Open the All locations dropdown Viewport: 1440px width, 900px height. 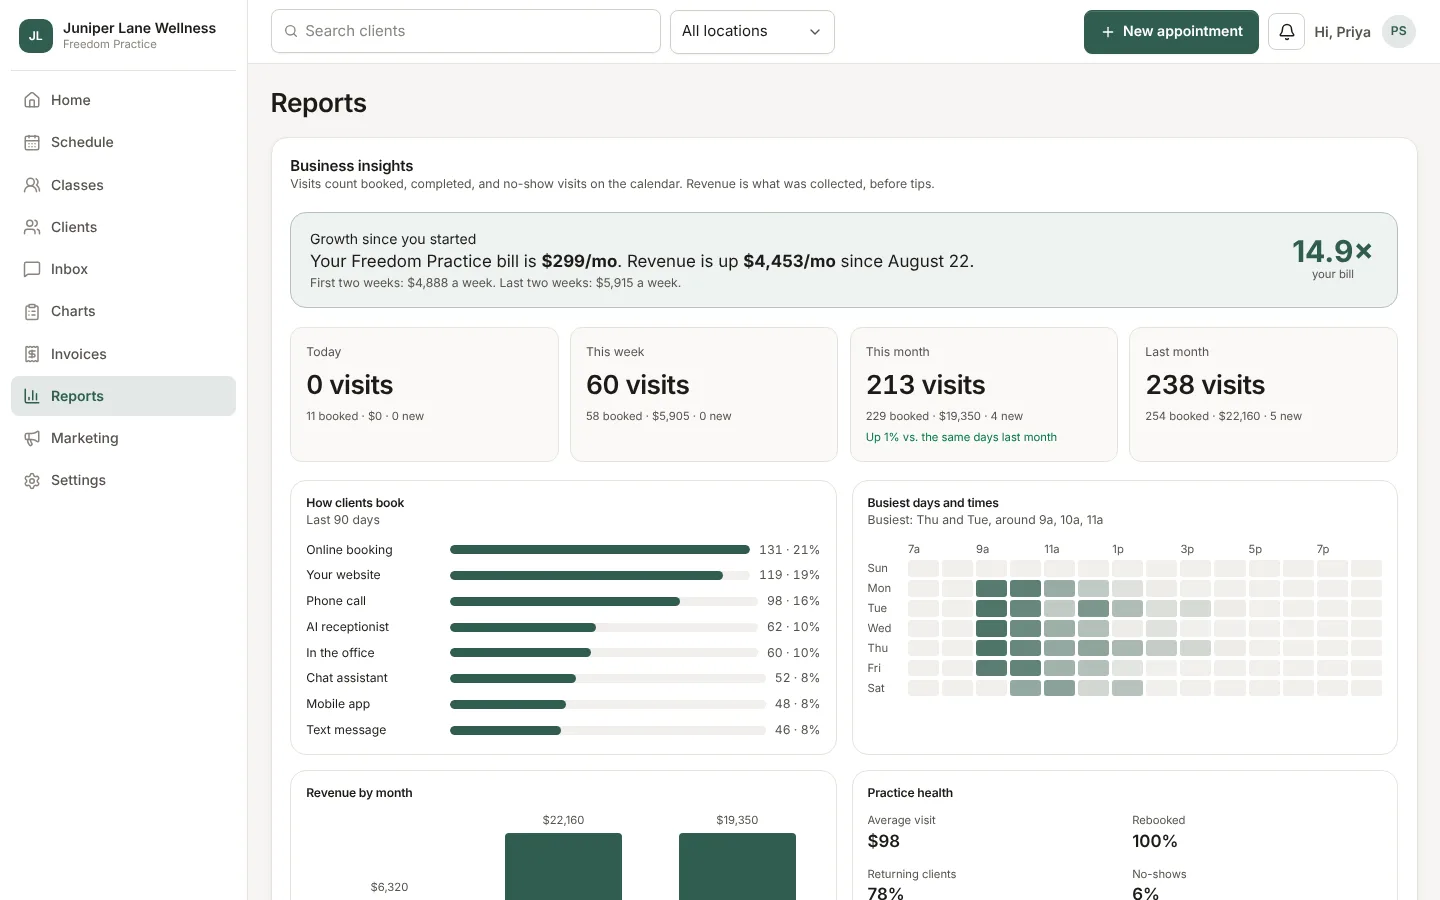click(x=752, y=31)
